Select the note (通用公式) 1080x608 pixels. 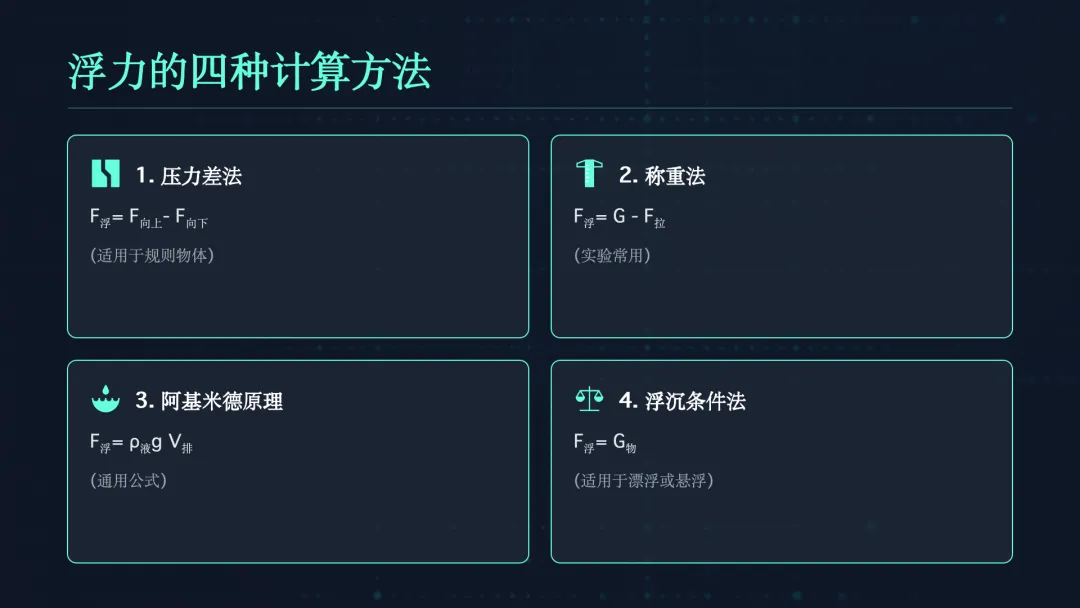[128, 480]
